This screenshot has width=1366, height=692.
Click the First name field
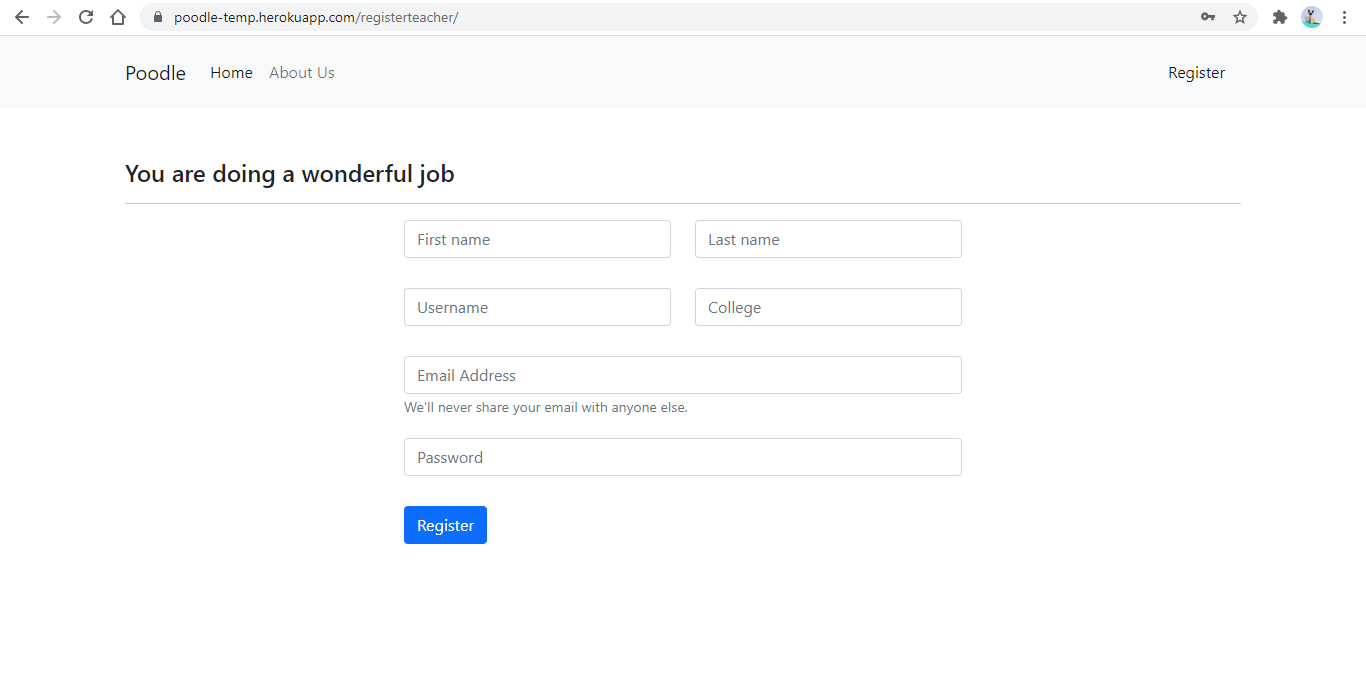point(537,239)
